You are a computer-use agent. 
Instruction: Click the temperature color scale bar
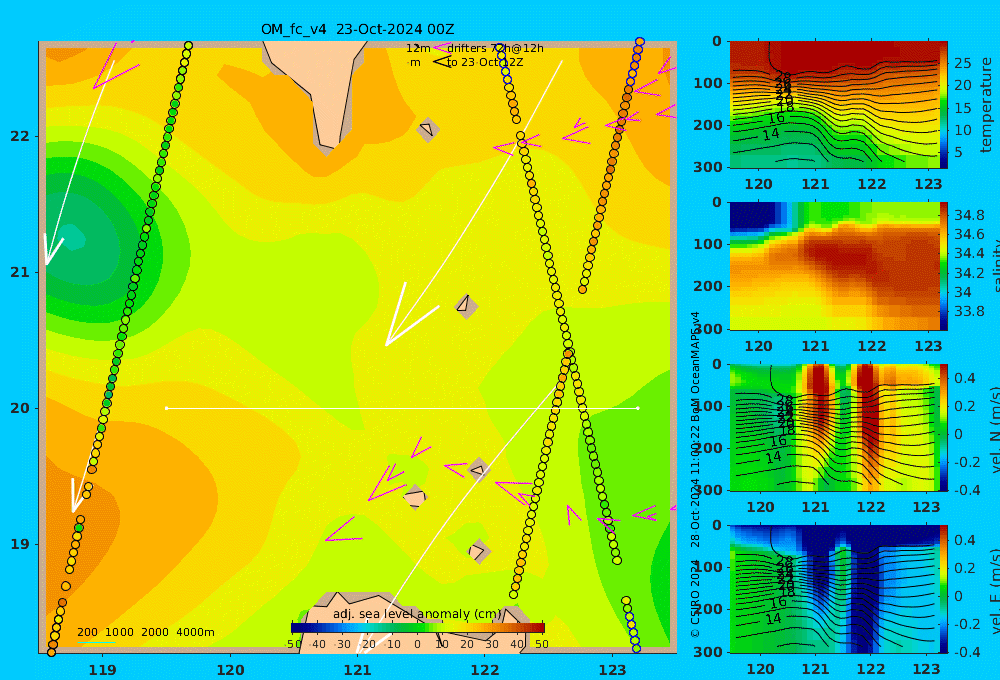pyautogui.click(x=943, y=105)
